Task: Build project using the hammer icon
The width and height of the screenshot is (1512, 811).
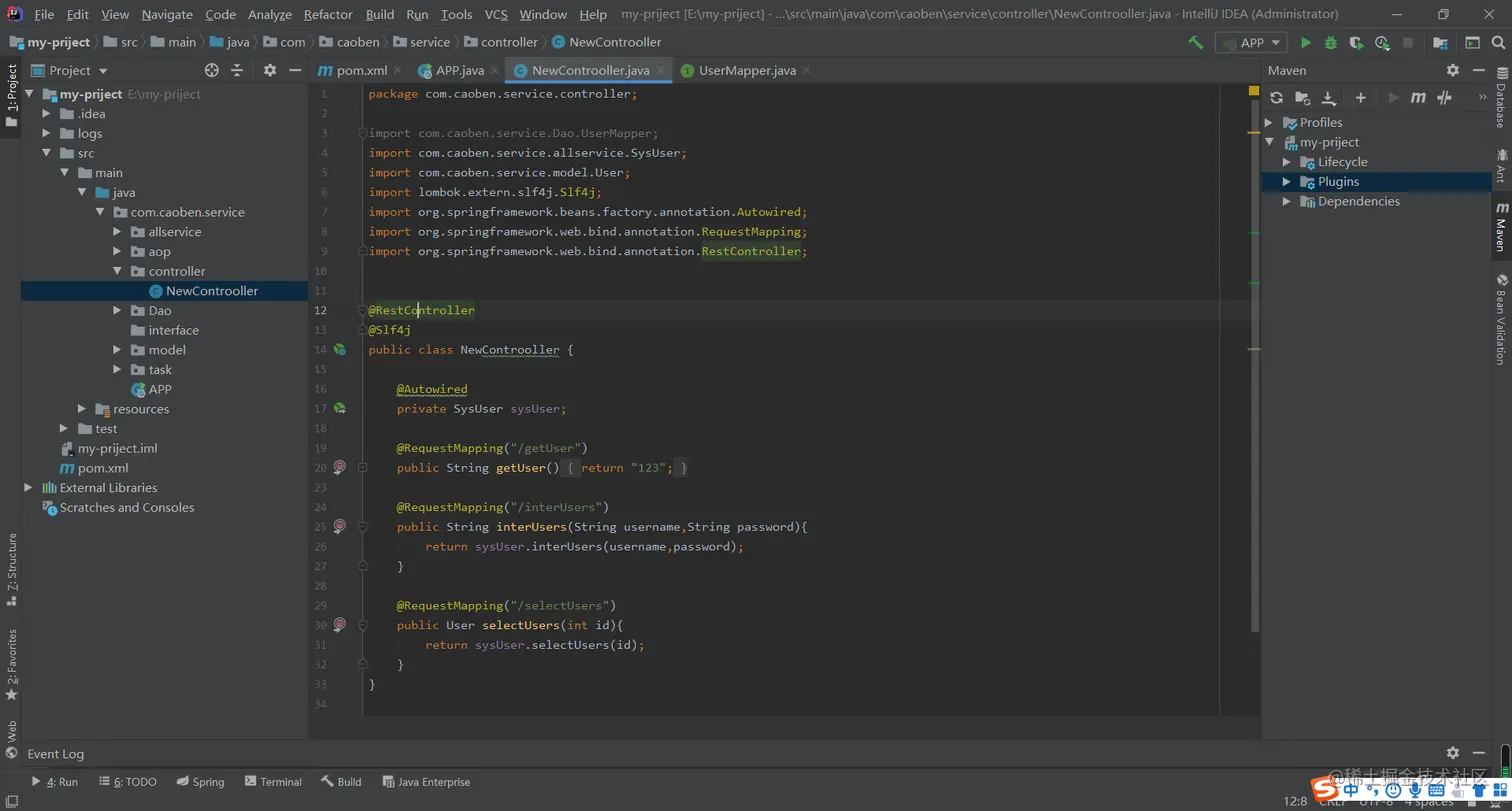Action: pos(1195,43)
